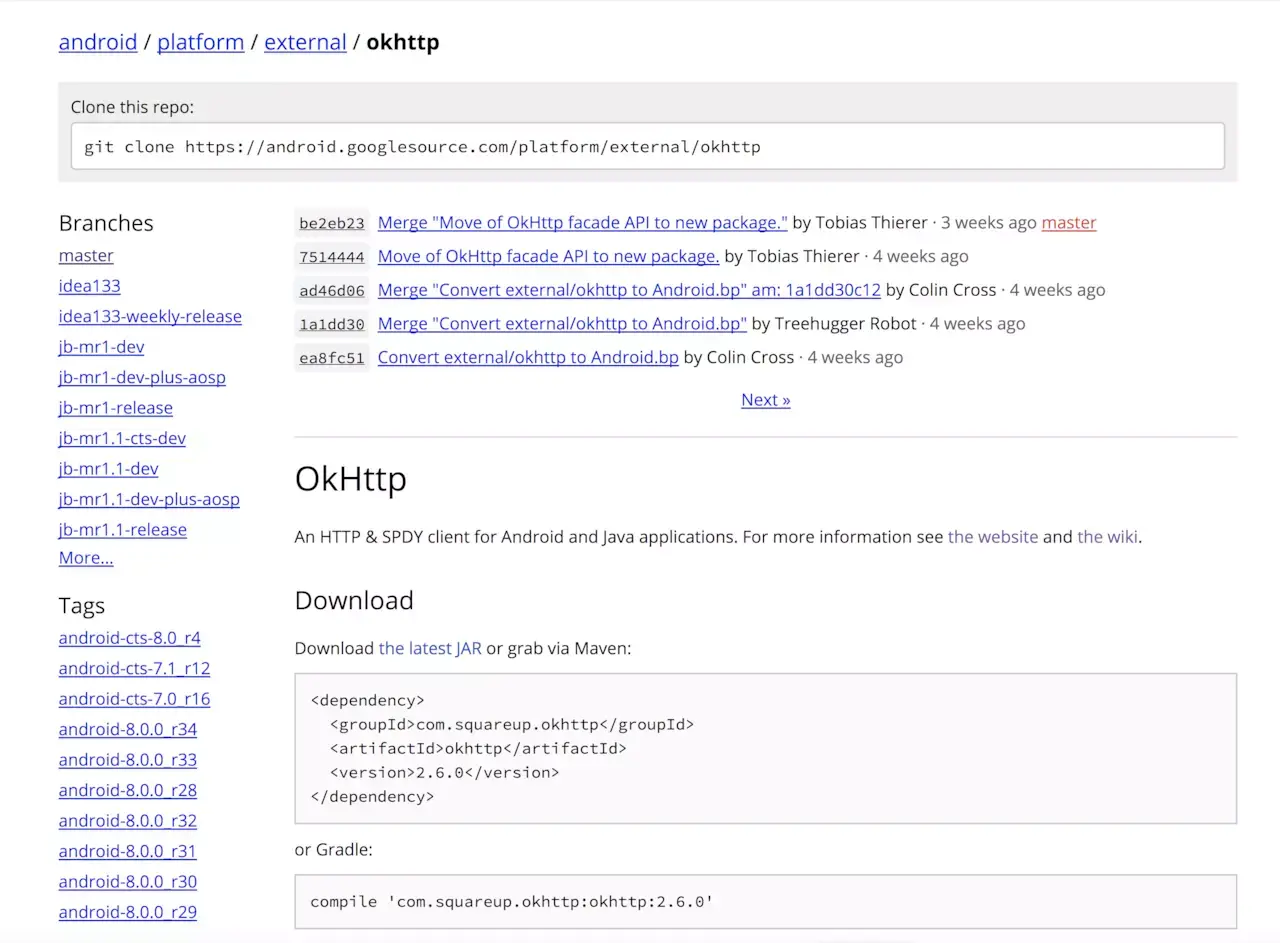Click the git clone URL field

click(x=648, y=146)
